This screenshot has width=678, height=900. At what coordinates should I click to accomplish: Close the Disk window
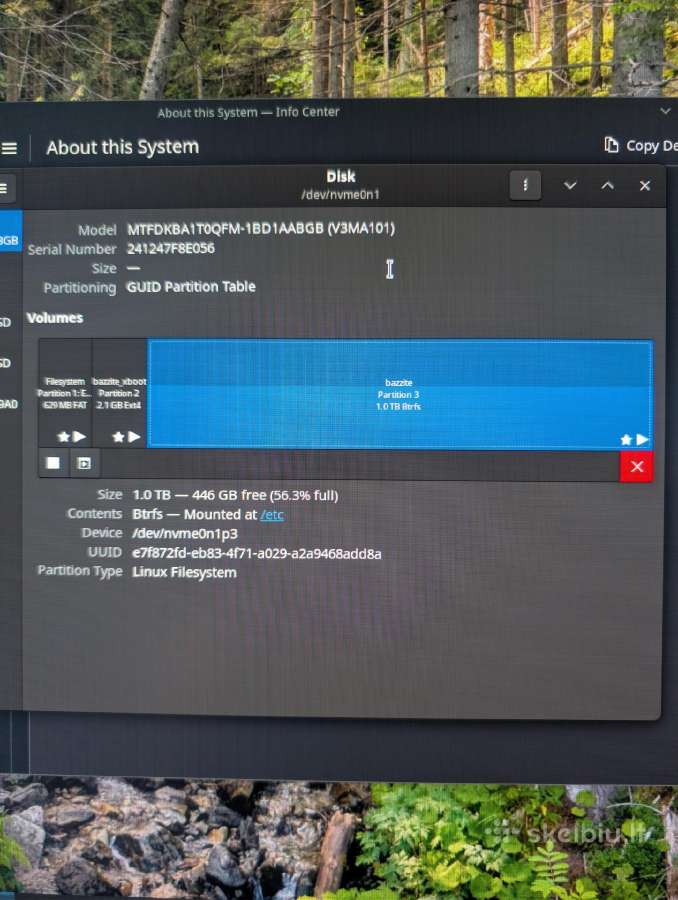tap(645, 185)
